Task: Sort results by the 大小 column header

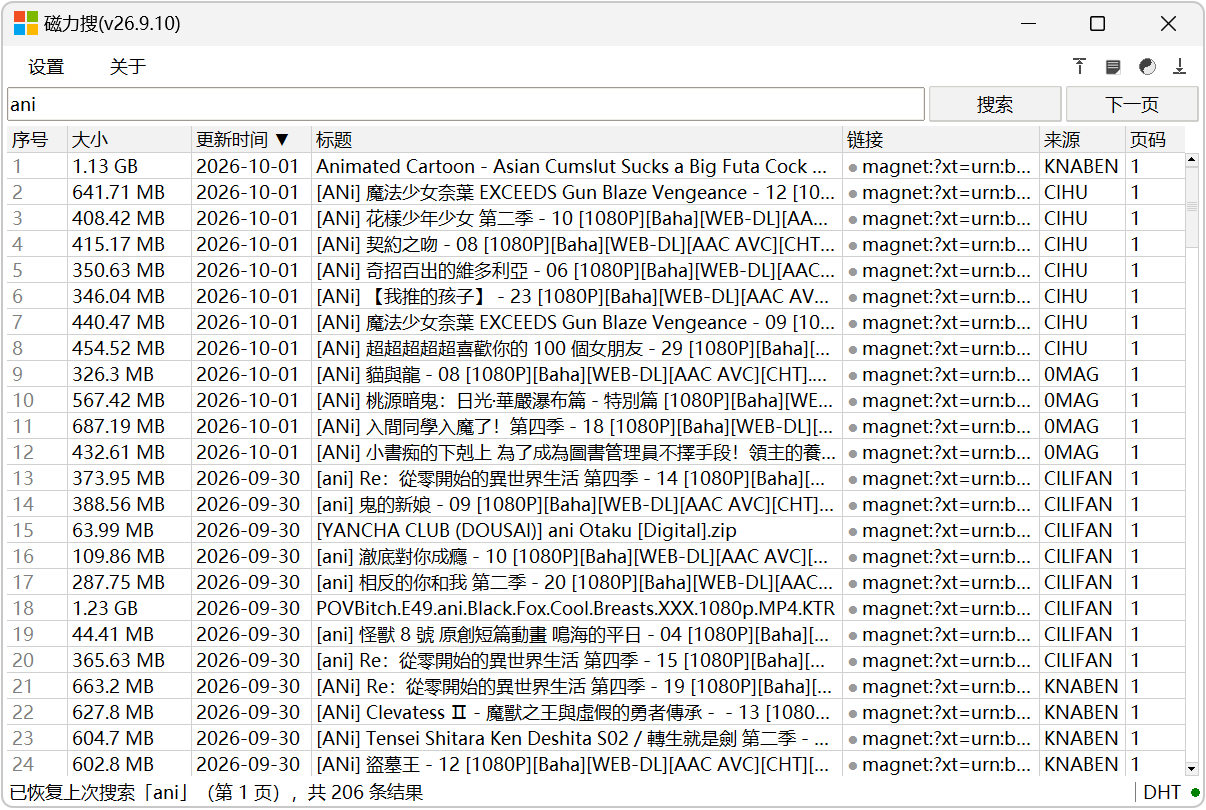Action: click(130, 140)
